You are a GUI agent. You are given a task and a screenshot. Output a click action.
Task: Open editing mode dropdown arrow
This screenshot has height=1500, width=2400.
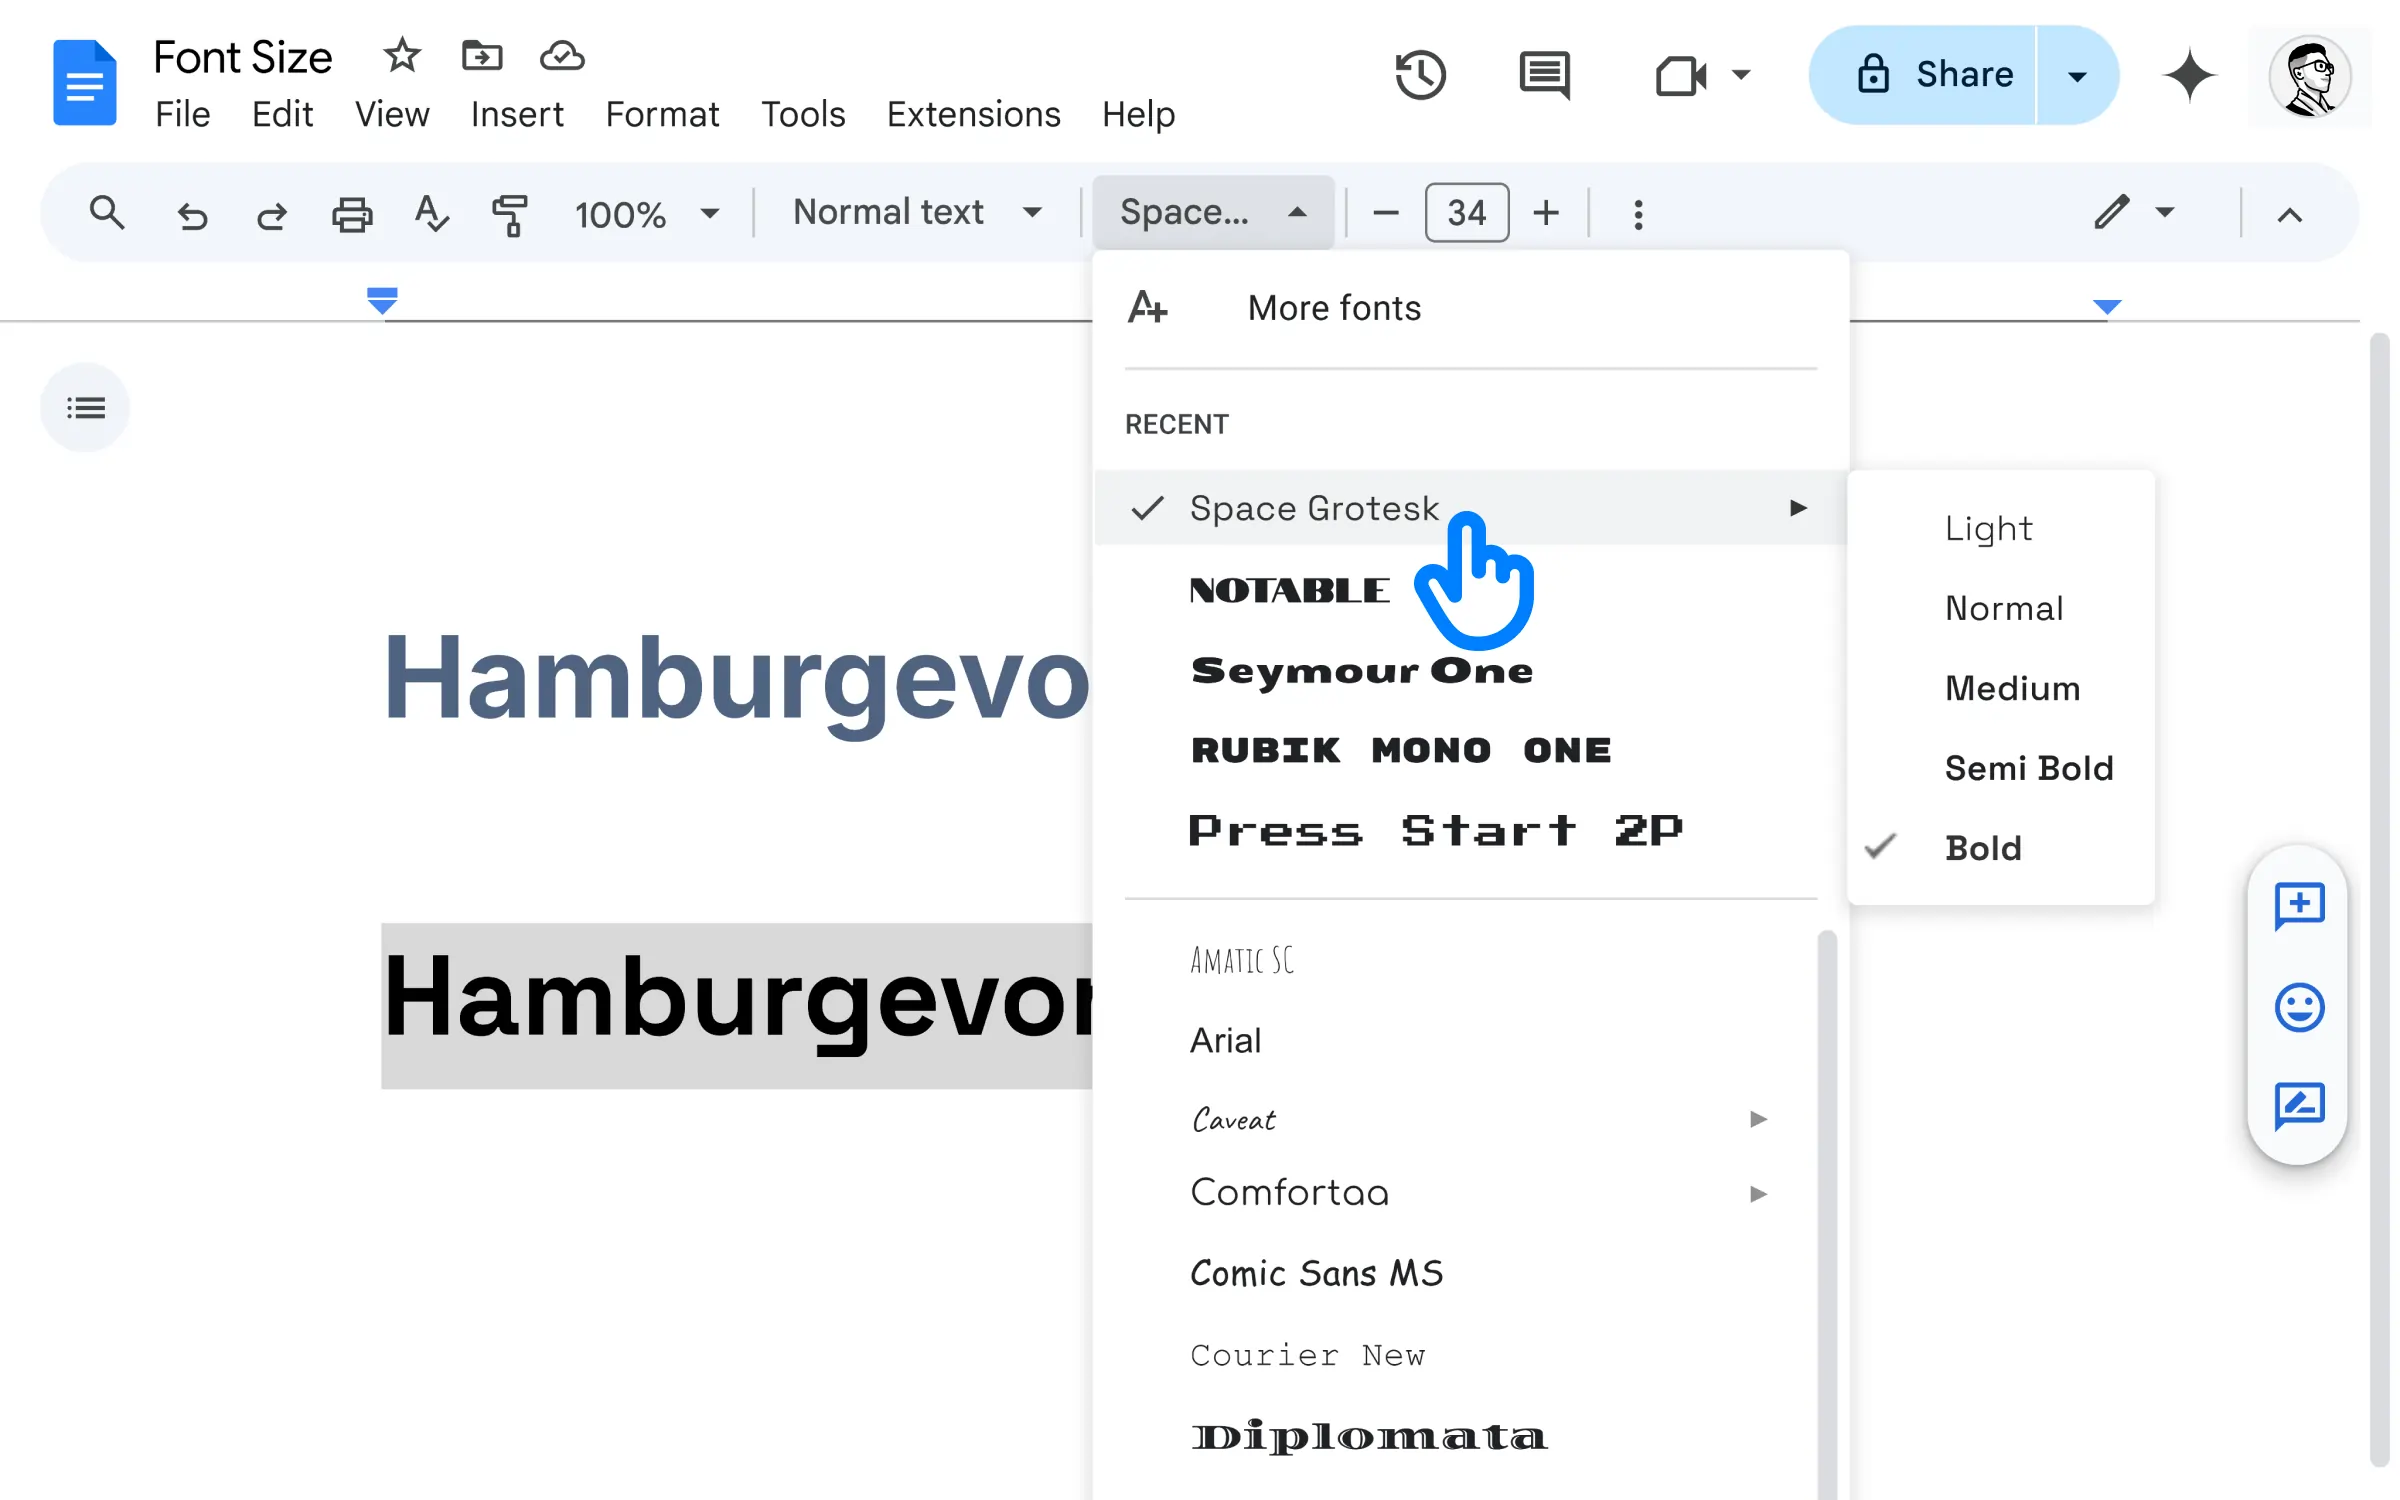pyautogui.click(x=2165, y=212)
